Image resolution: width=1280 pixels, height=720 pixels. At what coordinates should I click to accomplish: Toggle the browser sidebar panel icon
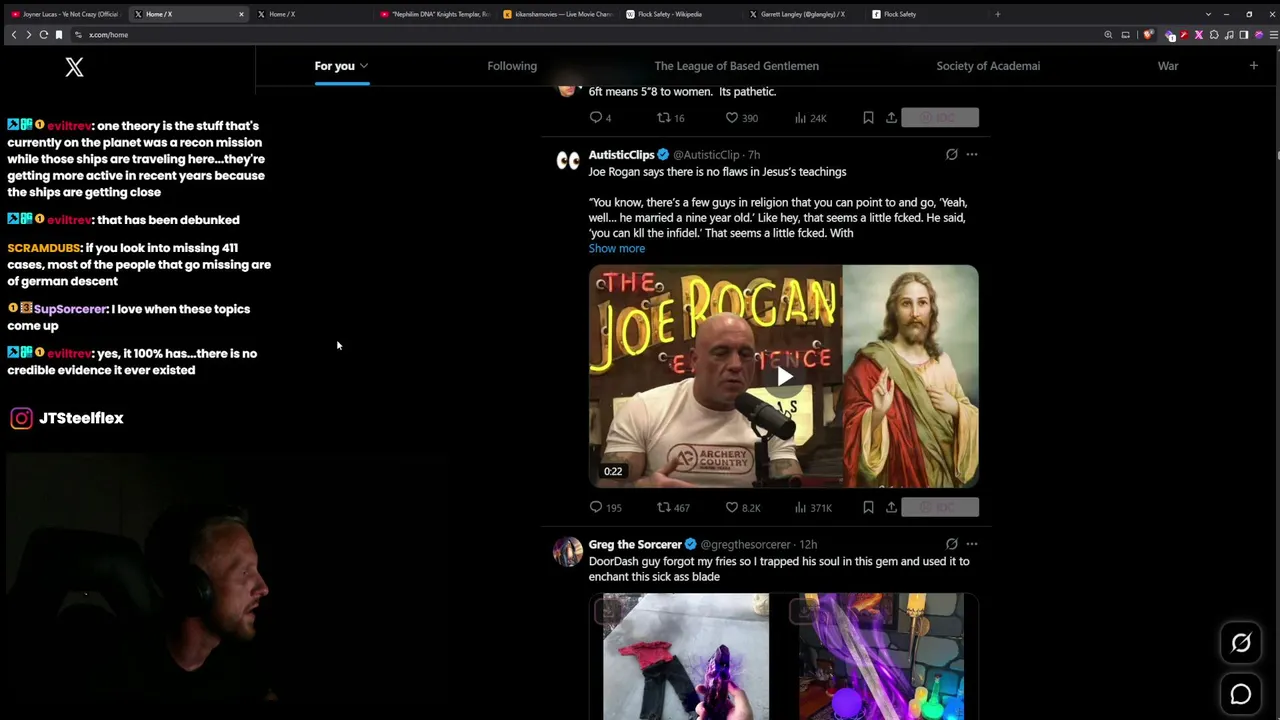(x=1244, y=35)
